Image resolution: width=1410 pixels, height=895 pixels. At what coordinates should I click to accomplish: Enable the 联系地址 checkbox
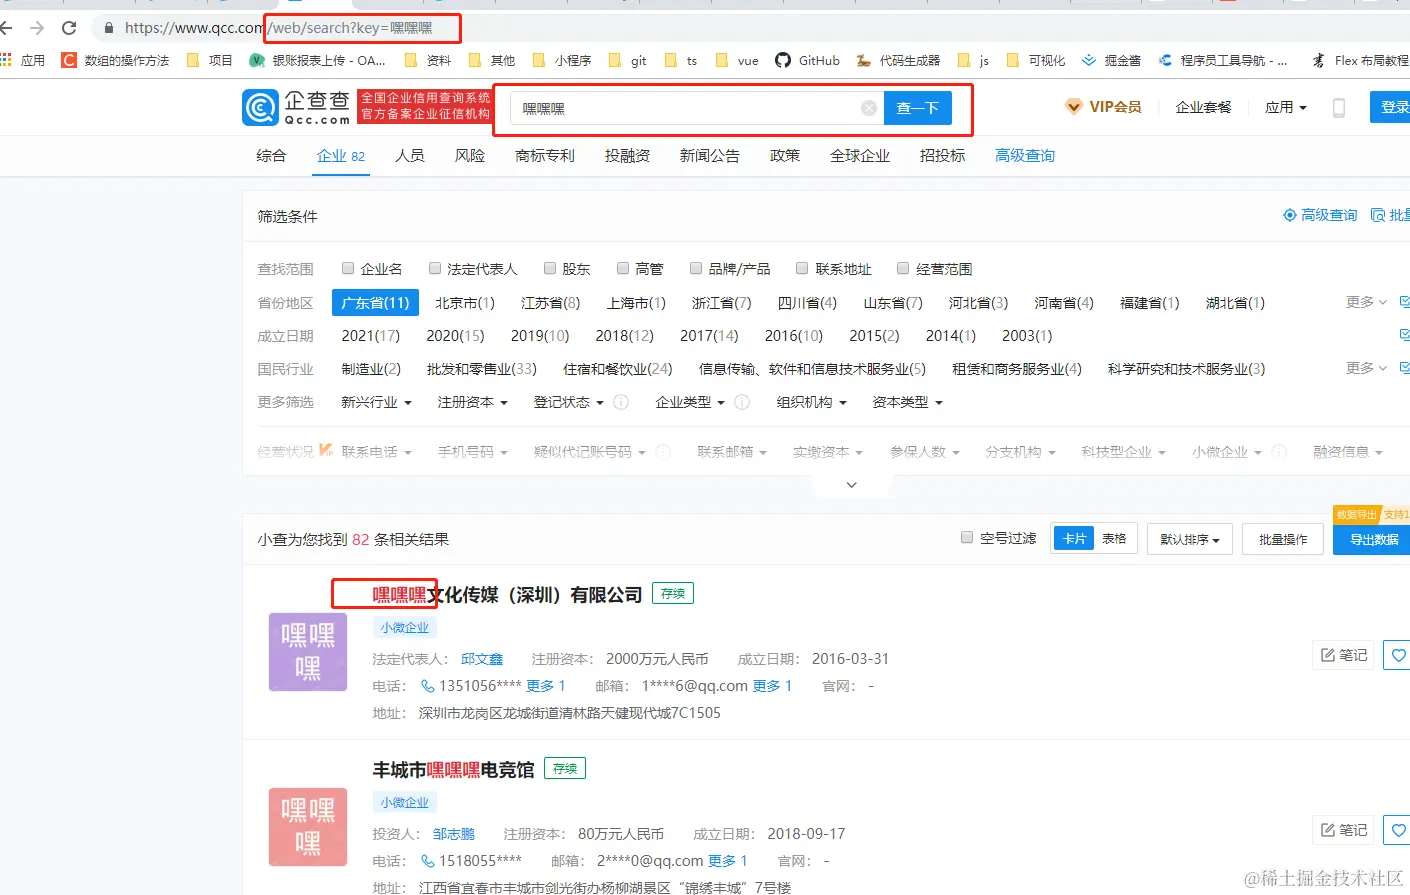coord(802,268)
